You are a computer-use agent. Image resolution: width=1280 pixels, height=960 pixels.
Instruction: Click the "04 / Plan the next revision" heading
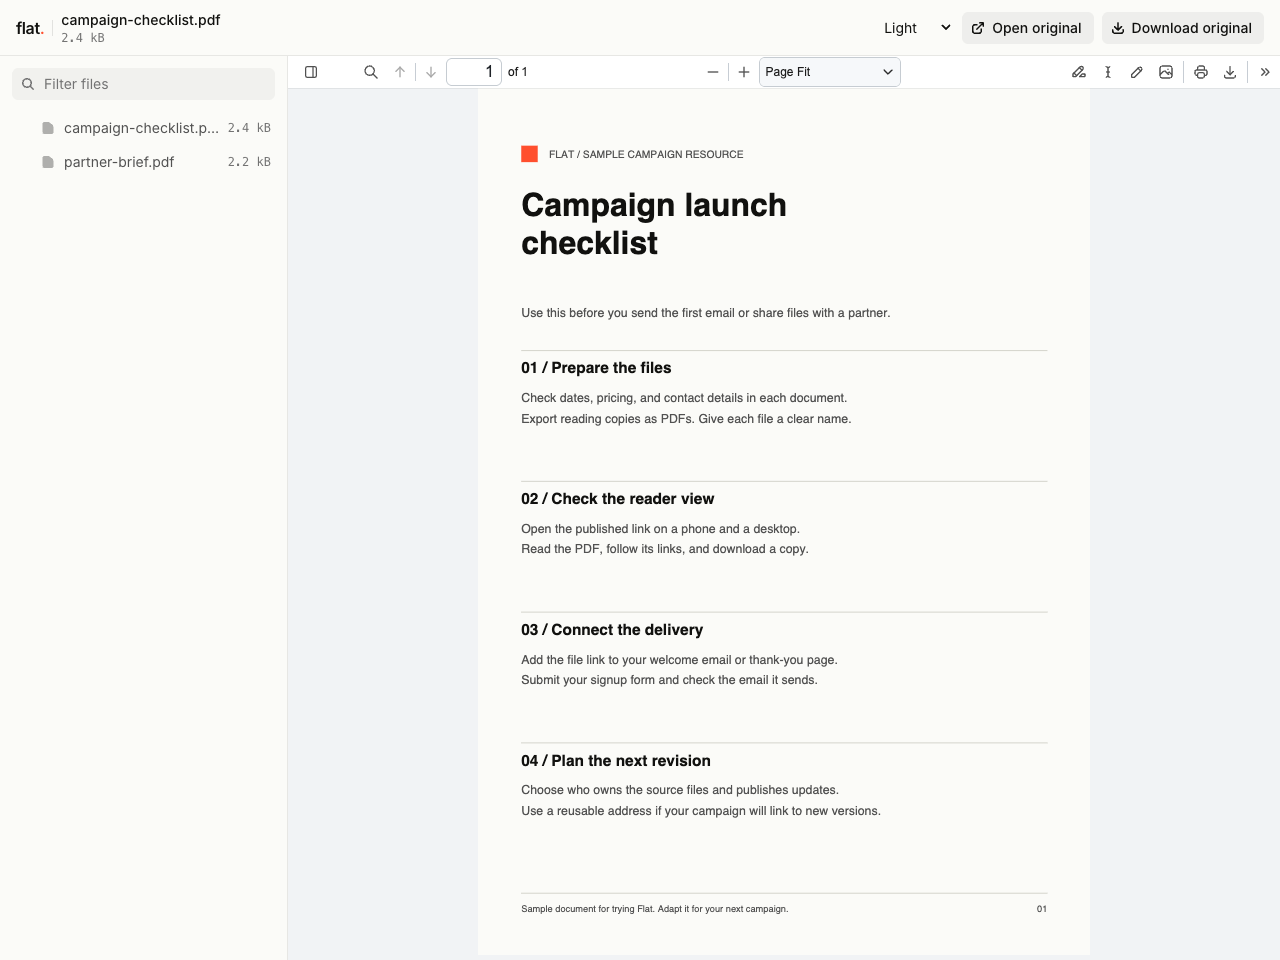click(616, 761)
